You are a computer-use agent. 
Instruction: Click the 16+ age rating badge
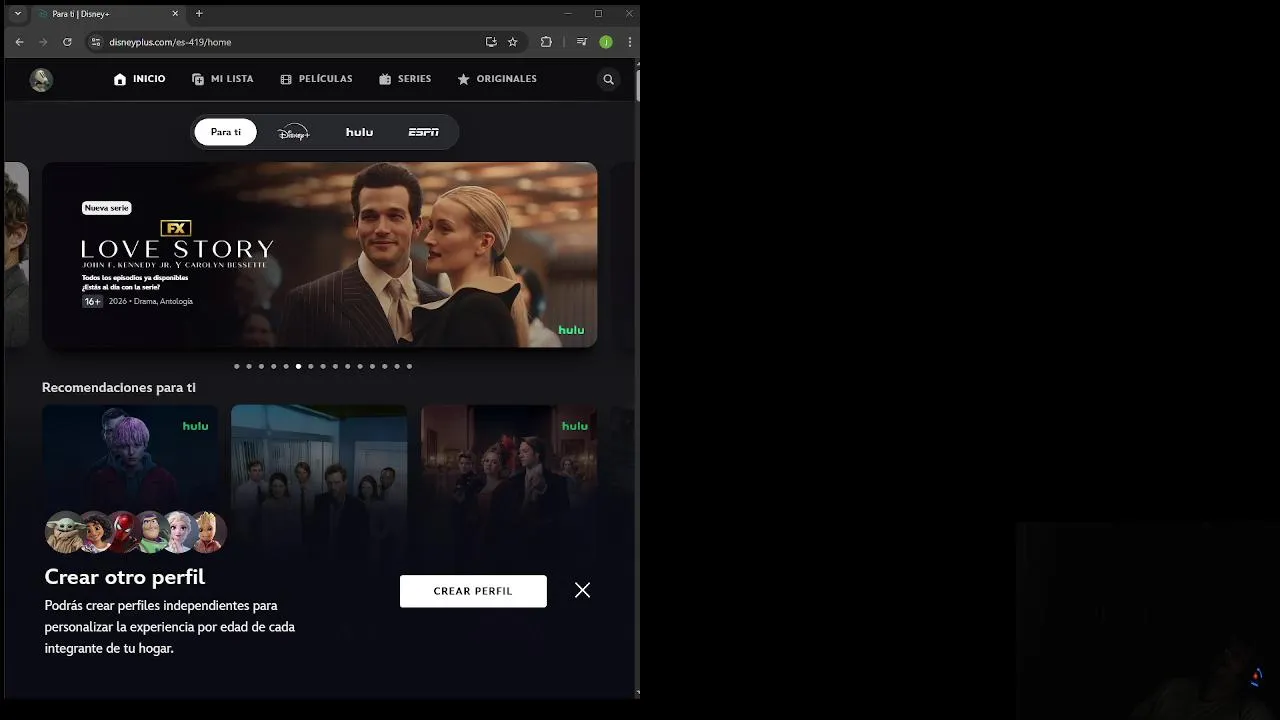(x=92, y=301)
